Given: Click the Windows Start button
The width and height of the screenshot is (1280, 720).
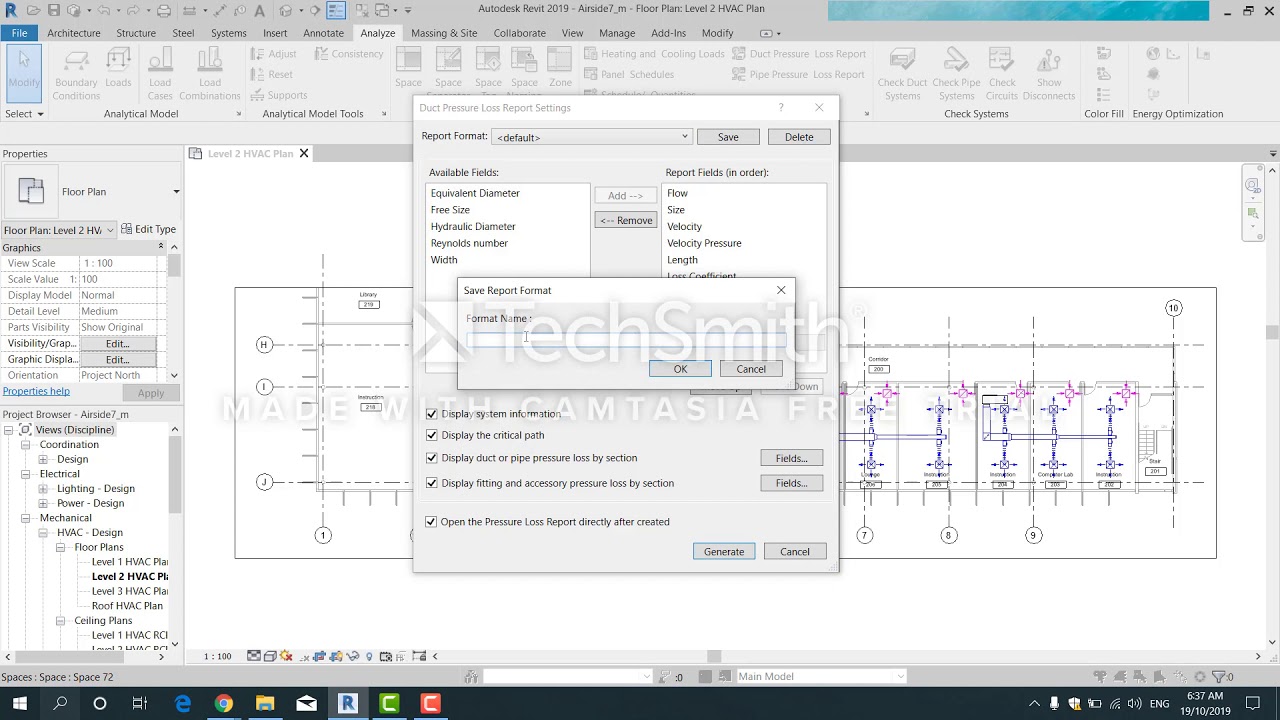Looking at the screenshot, I should click(x=20, y=704).
